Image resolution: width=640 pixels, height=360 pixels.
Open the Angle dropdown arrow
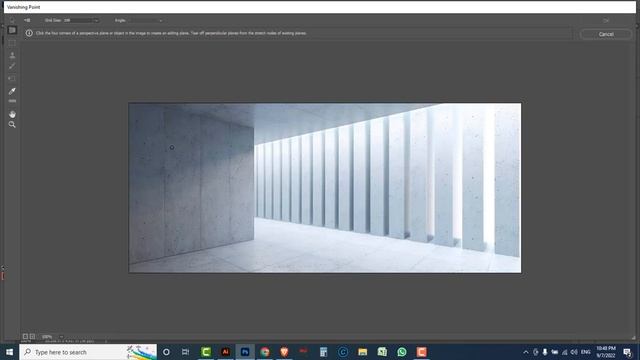[x=160, y=20]
